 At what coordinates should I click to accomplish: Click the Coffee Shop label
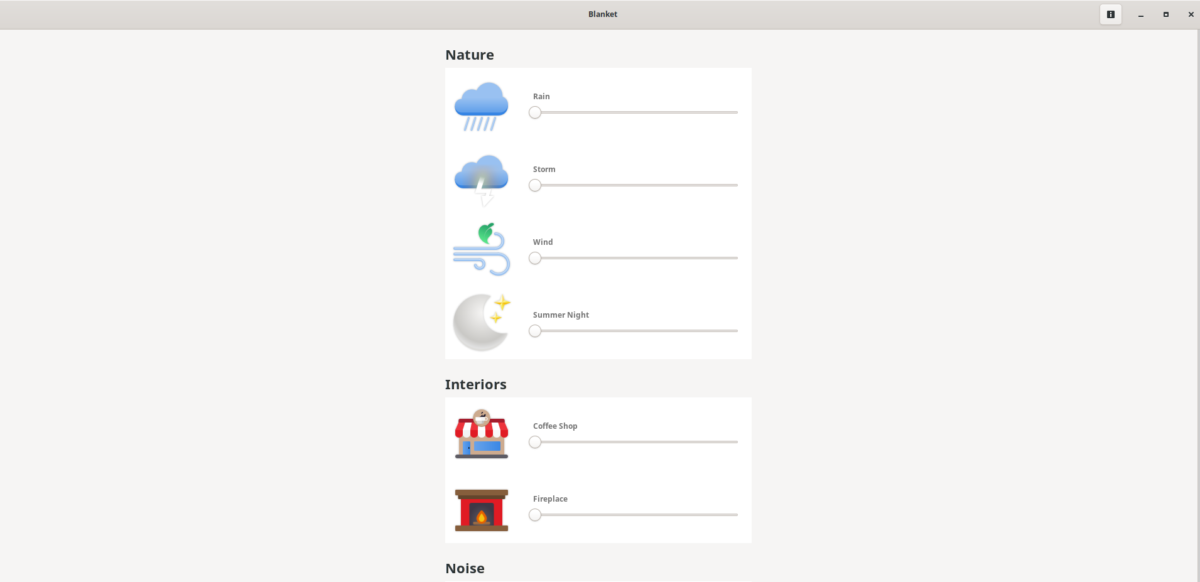[555, 426]
